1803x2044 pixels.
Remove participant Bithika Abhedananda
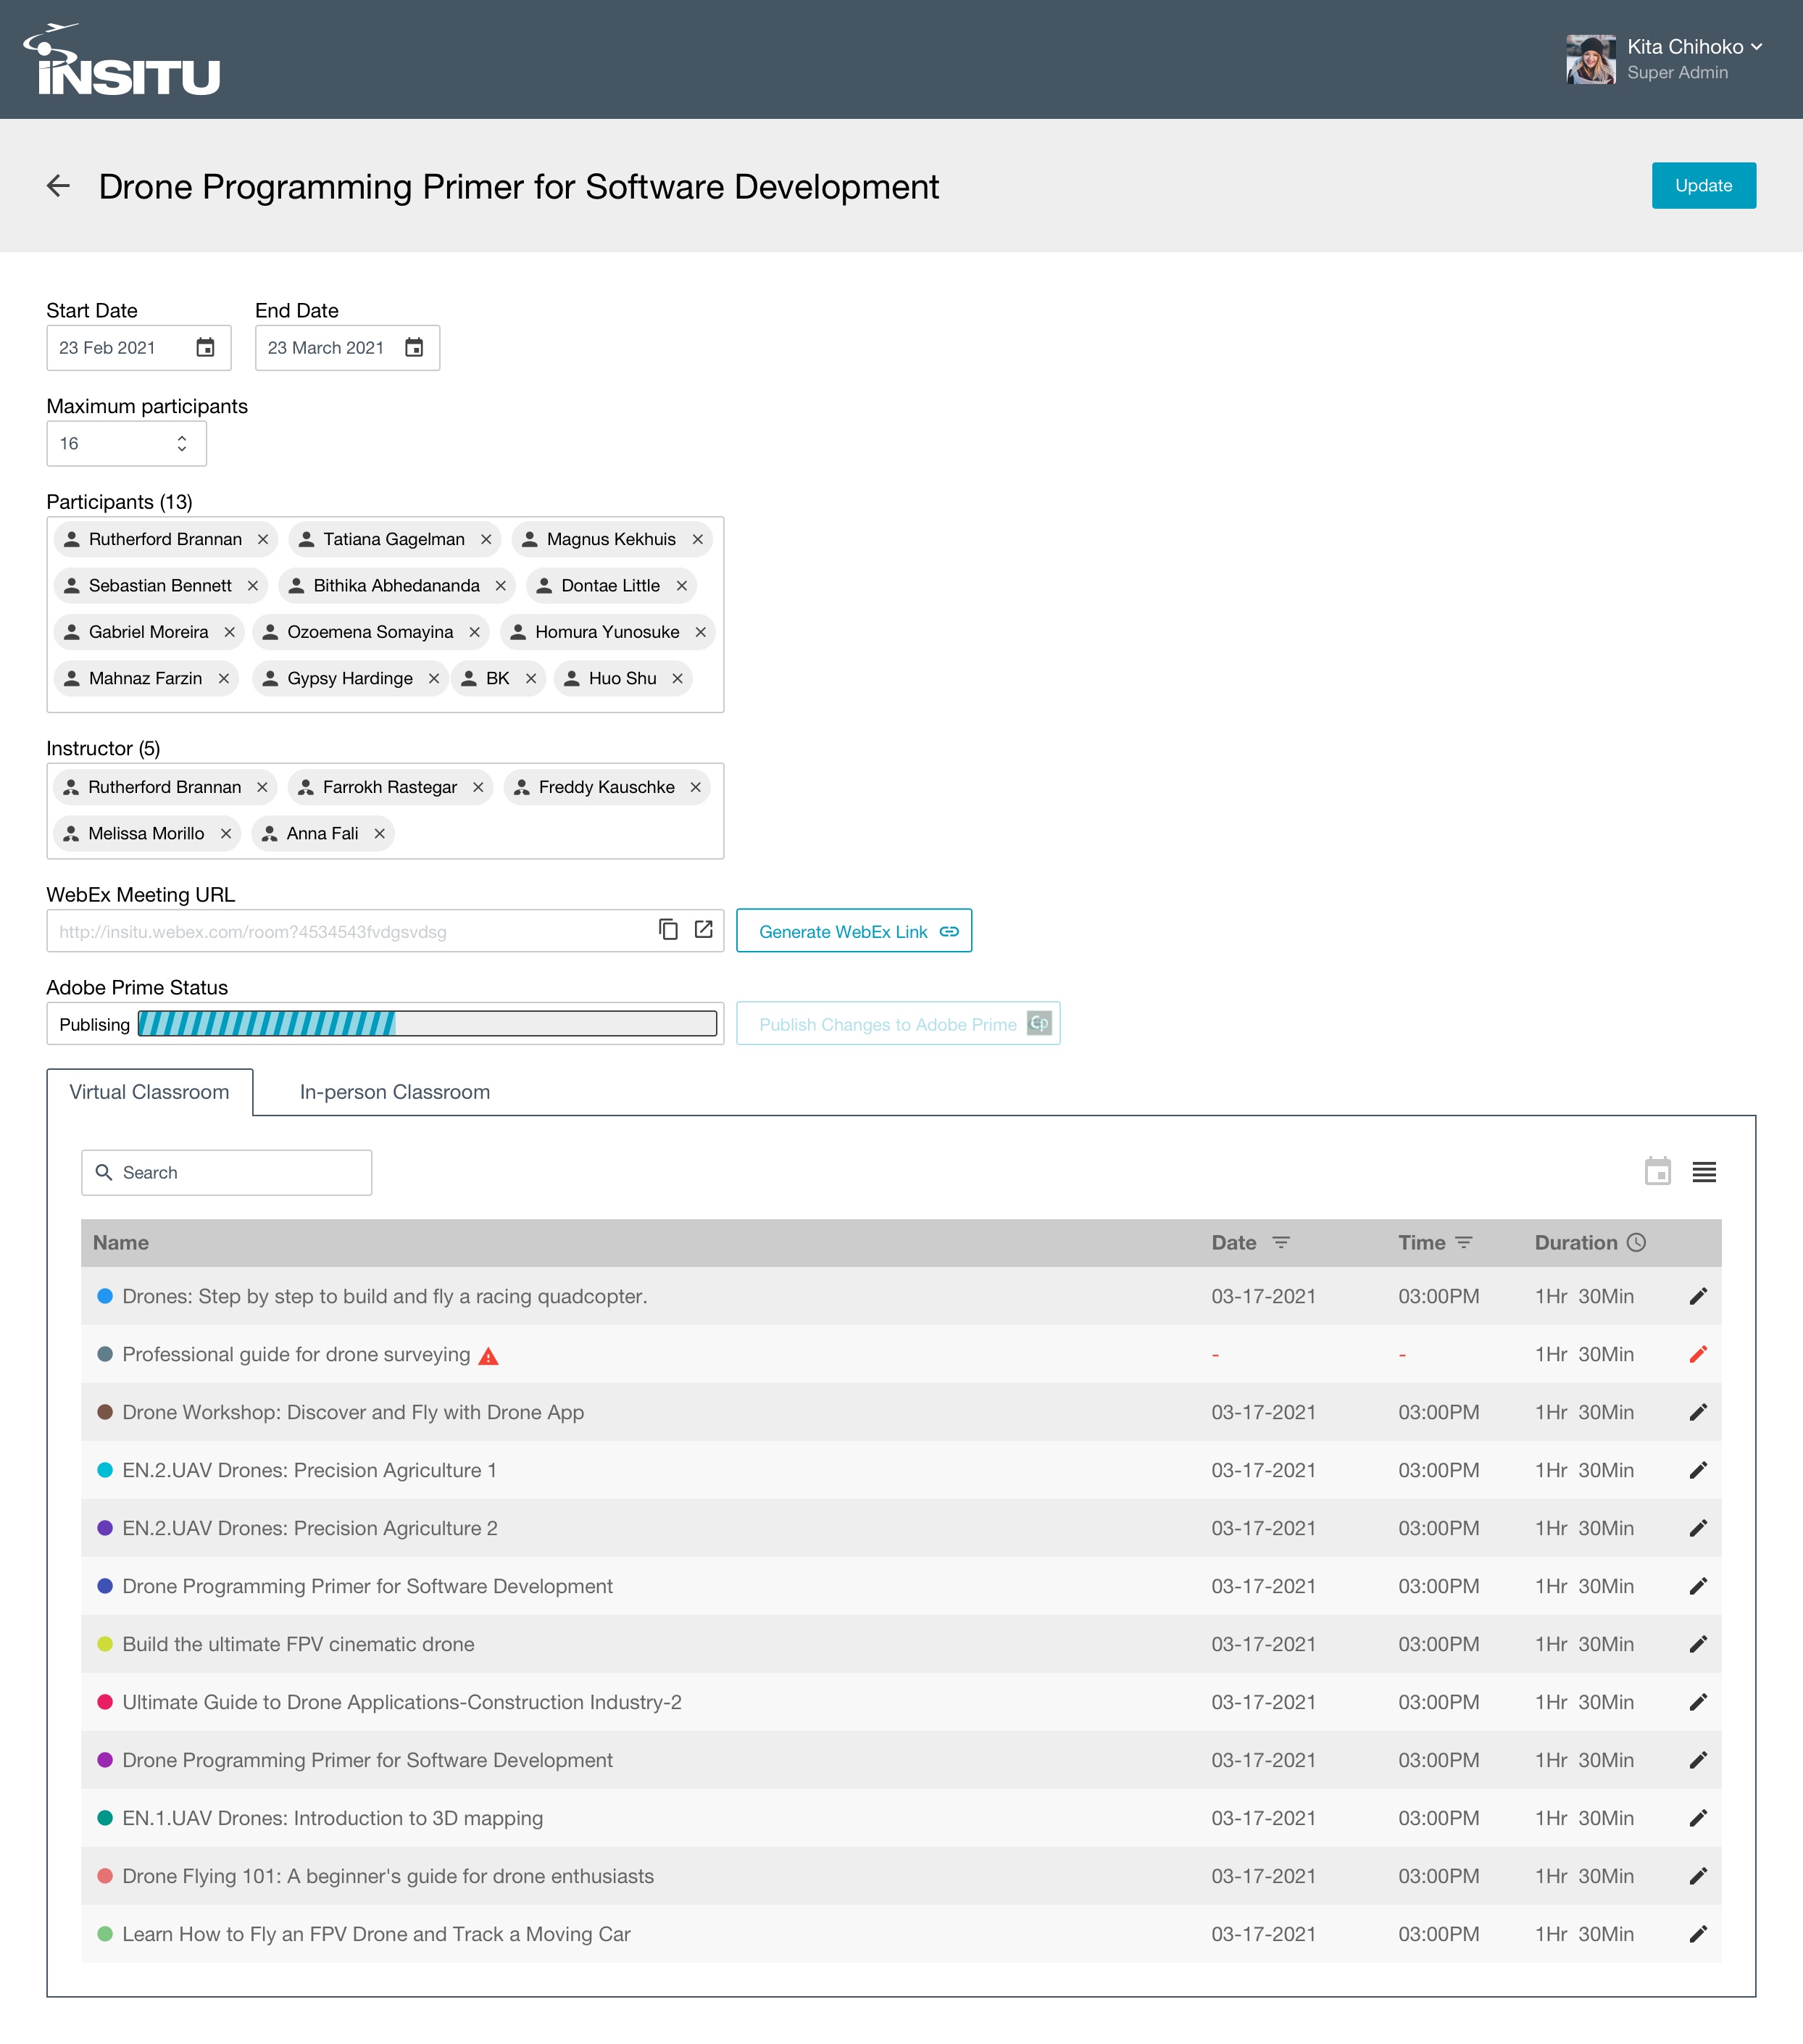tap(501, 586)
